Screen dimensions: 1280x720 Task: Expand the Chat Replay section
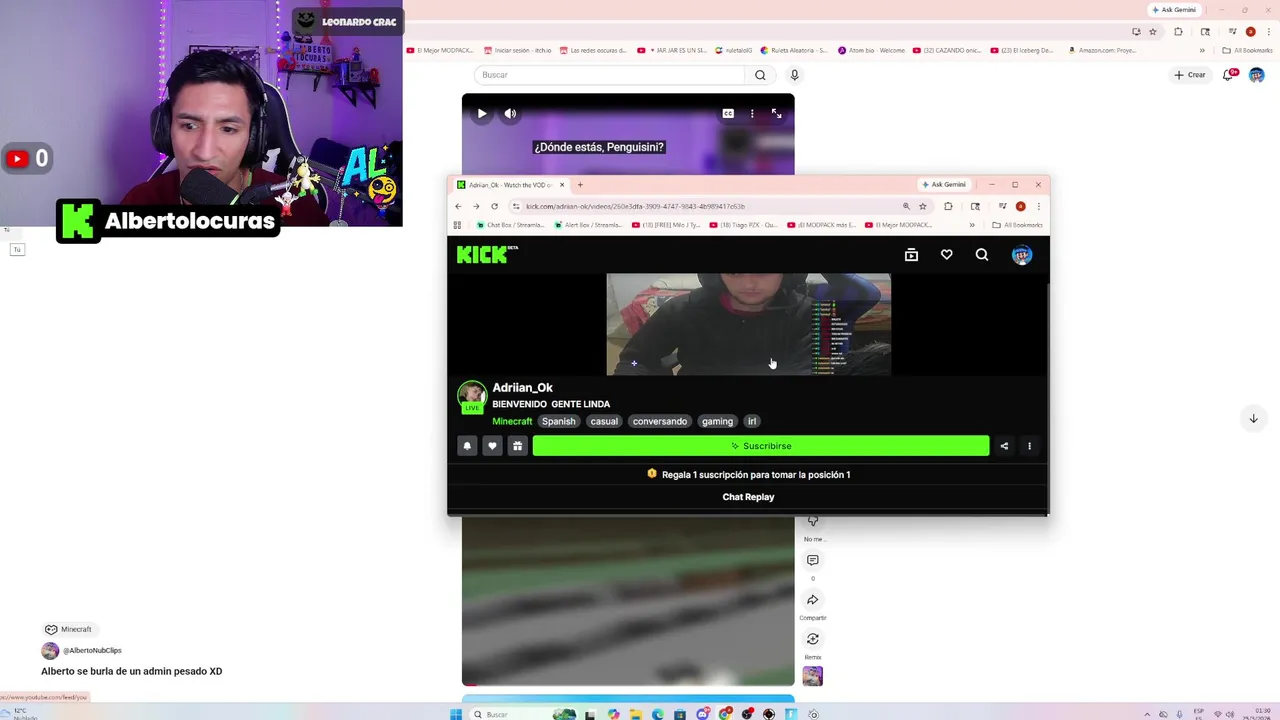pos(748,497)
